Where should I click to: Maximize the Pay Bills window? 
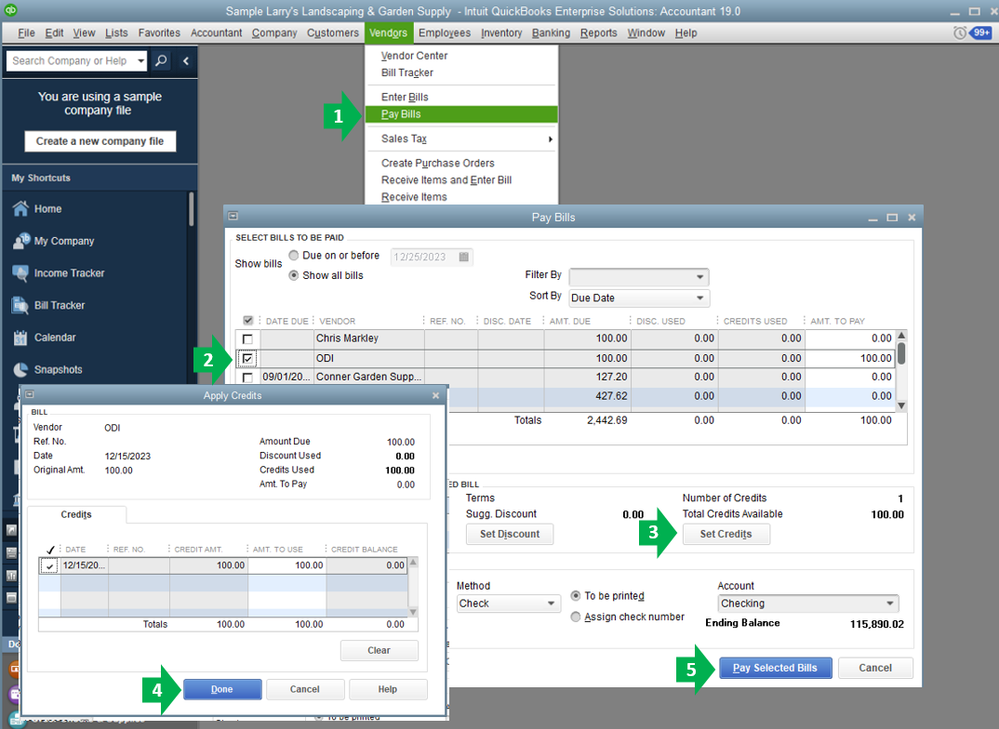click(892, 217)
